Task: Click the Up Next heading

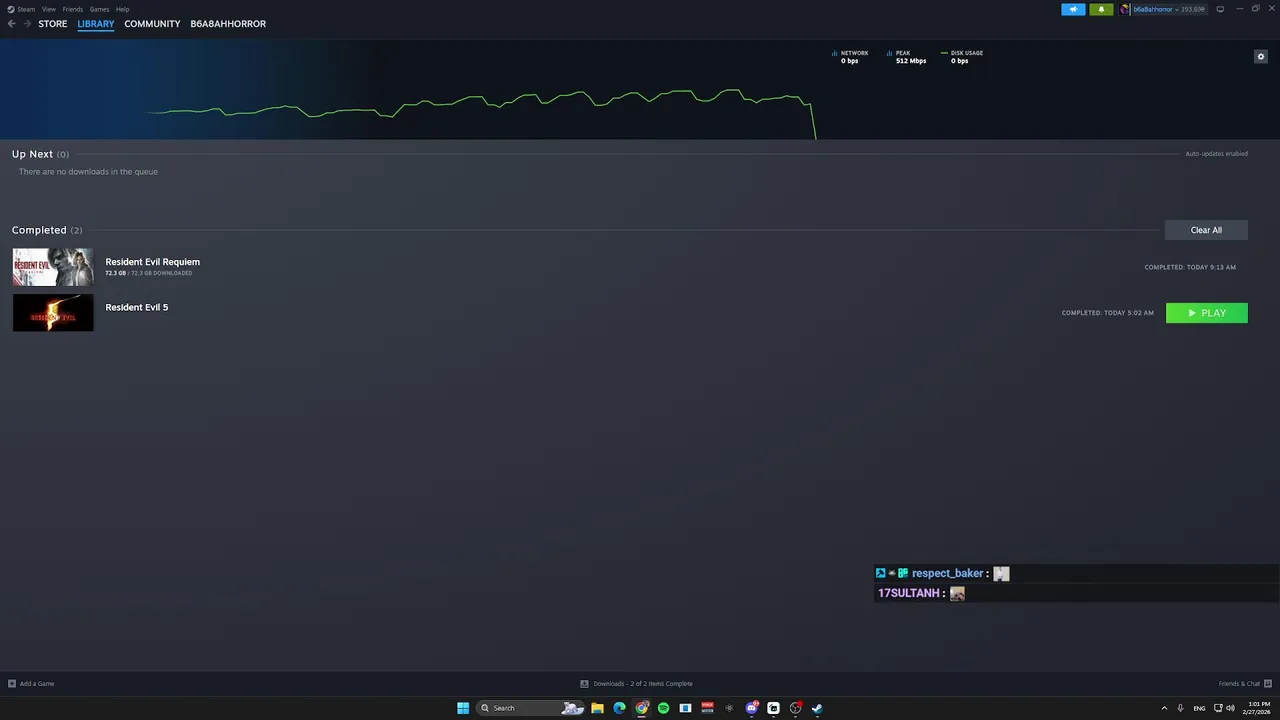Action: [32, 154]
